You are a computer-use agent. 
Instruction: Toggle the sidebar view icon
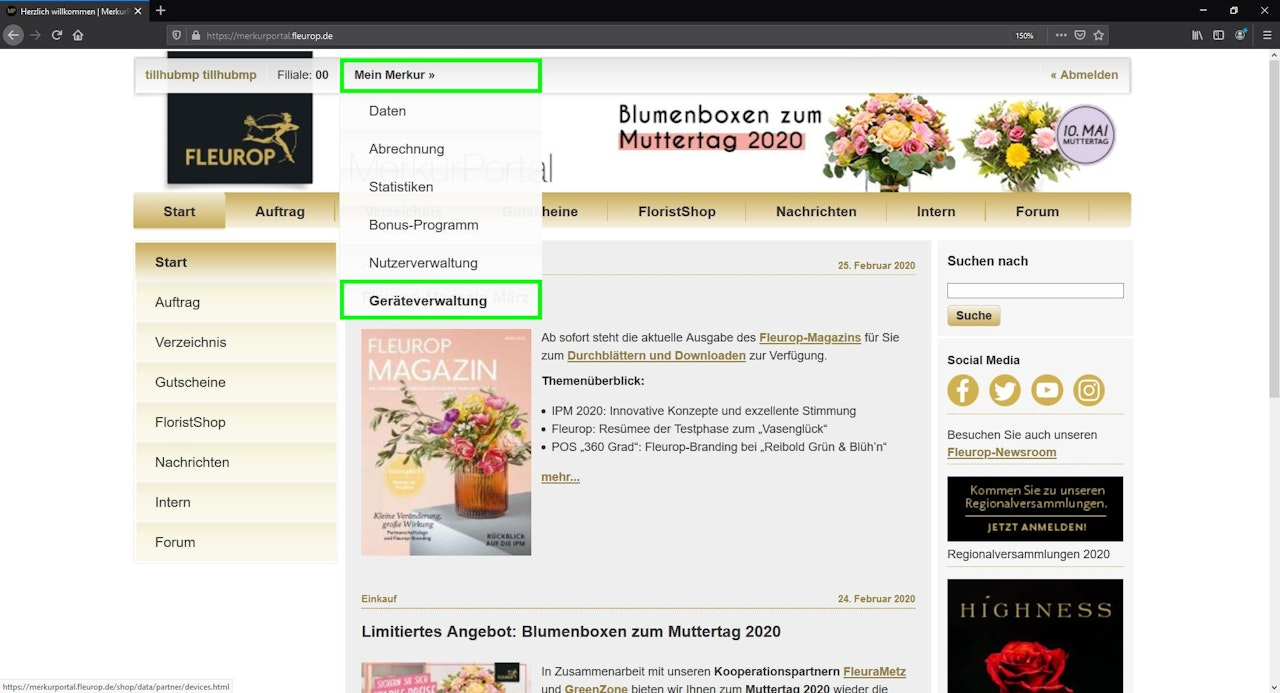tap(1218, 35)
